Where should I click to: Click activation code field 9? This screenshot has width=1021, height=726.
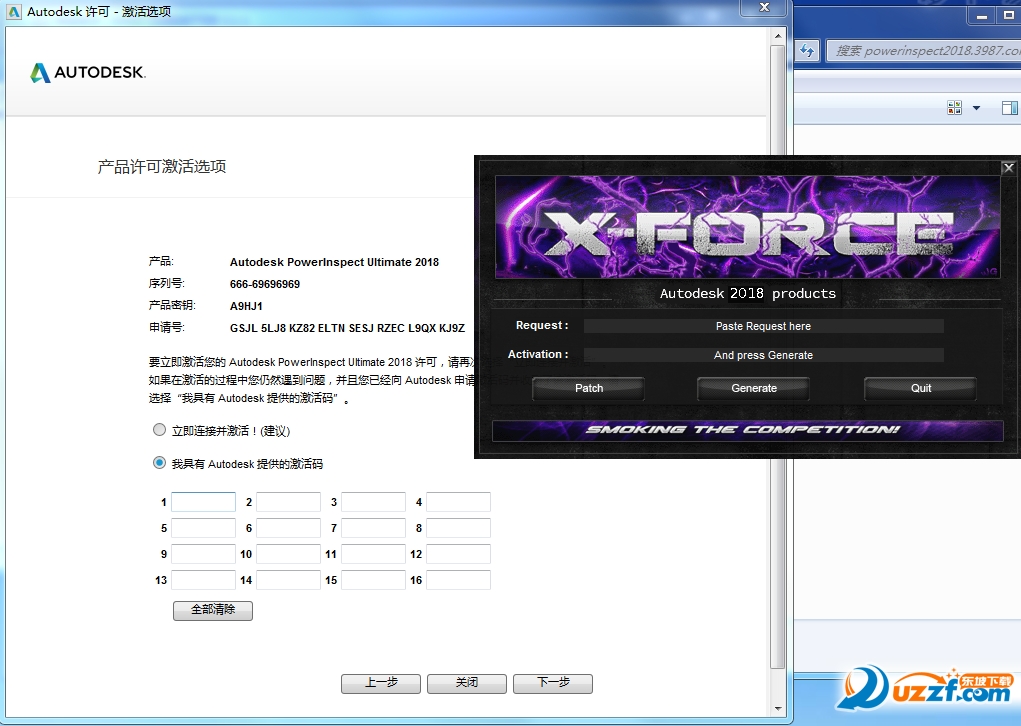click(x=203, y=554)
